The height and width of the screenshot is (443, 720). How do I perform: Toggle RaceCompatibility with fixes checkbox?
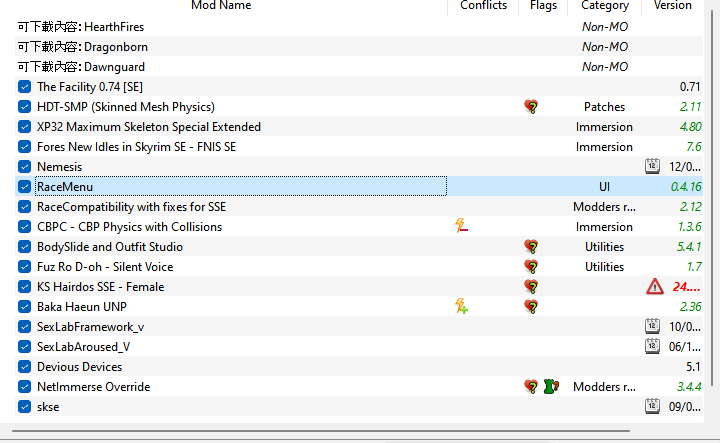[x=24, y=207]
